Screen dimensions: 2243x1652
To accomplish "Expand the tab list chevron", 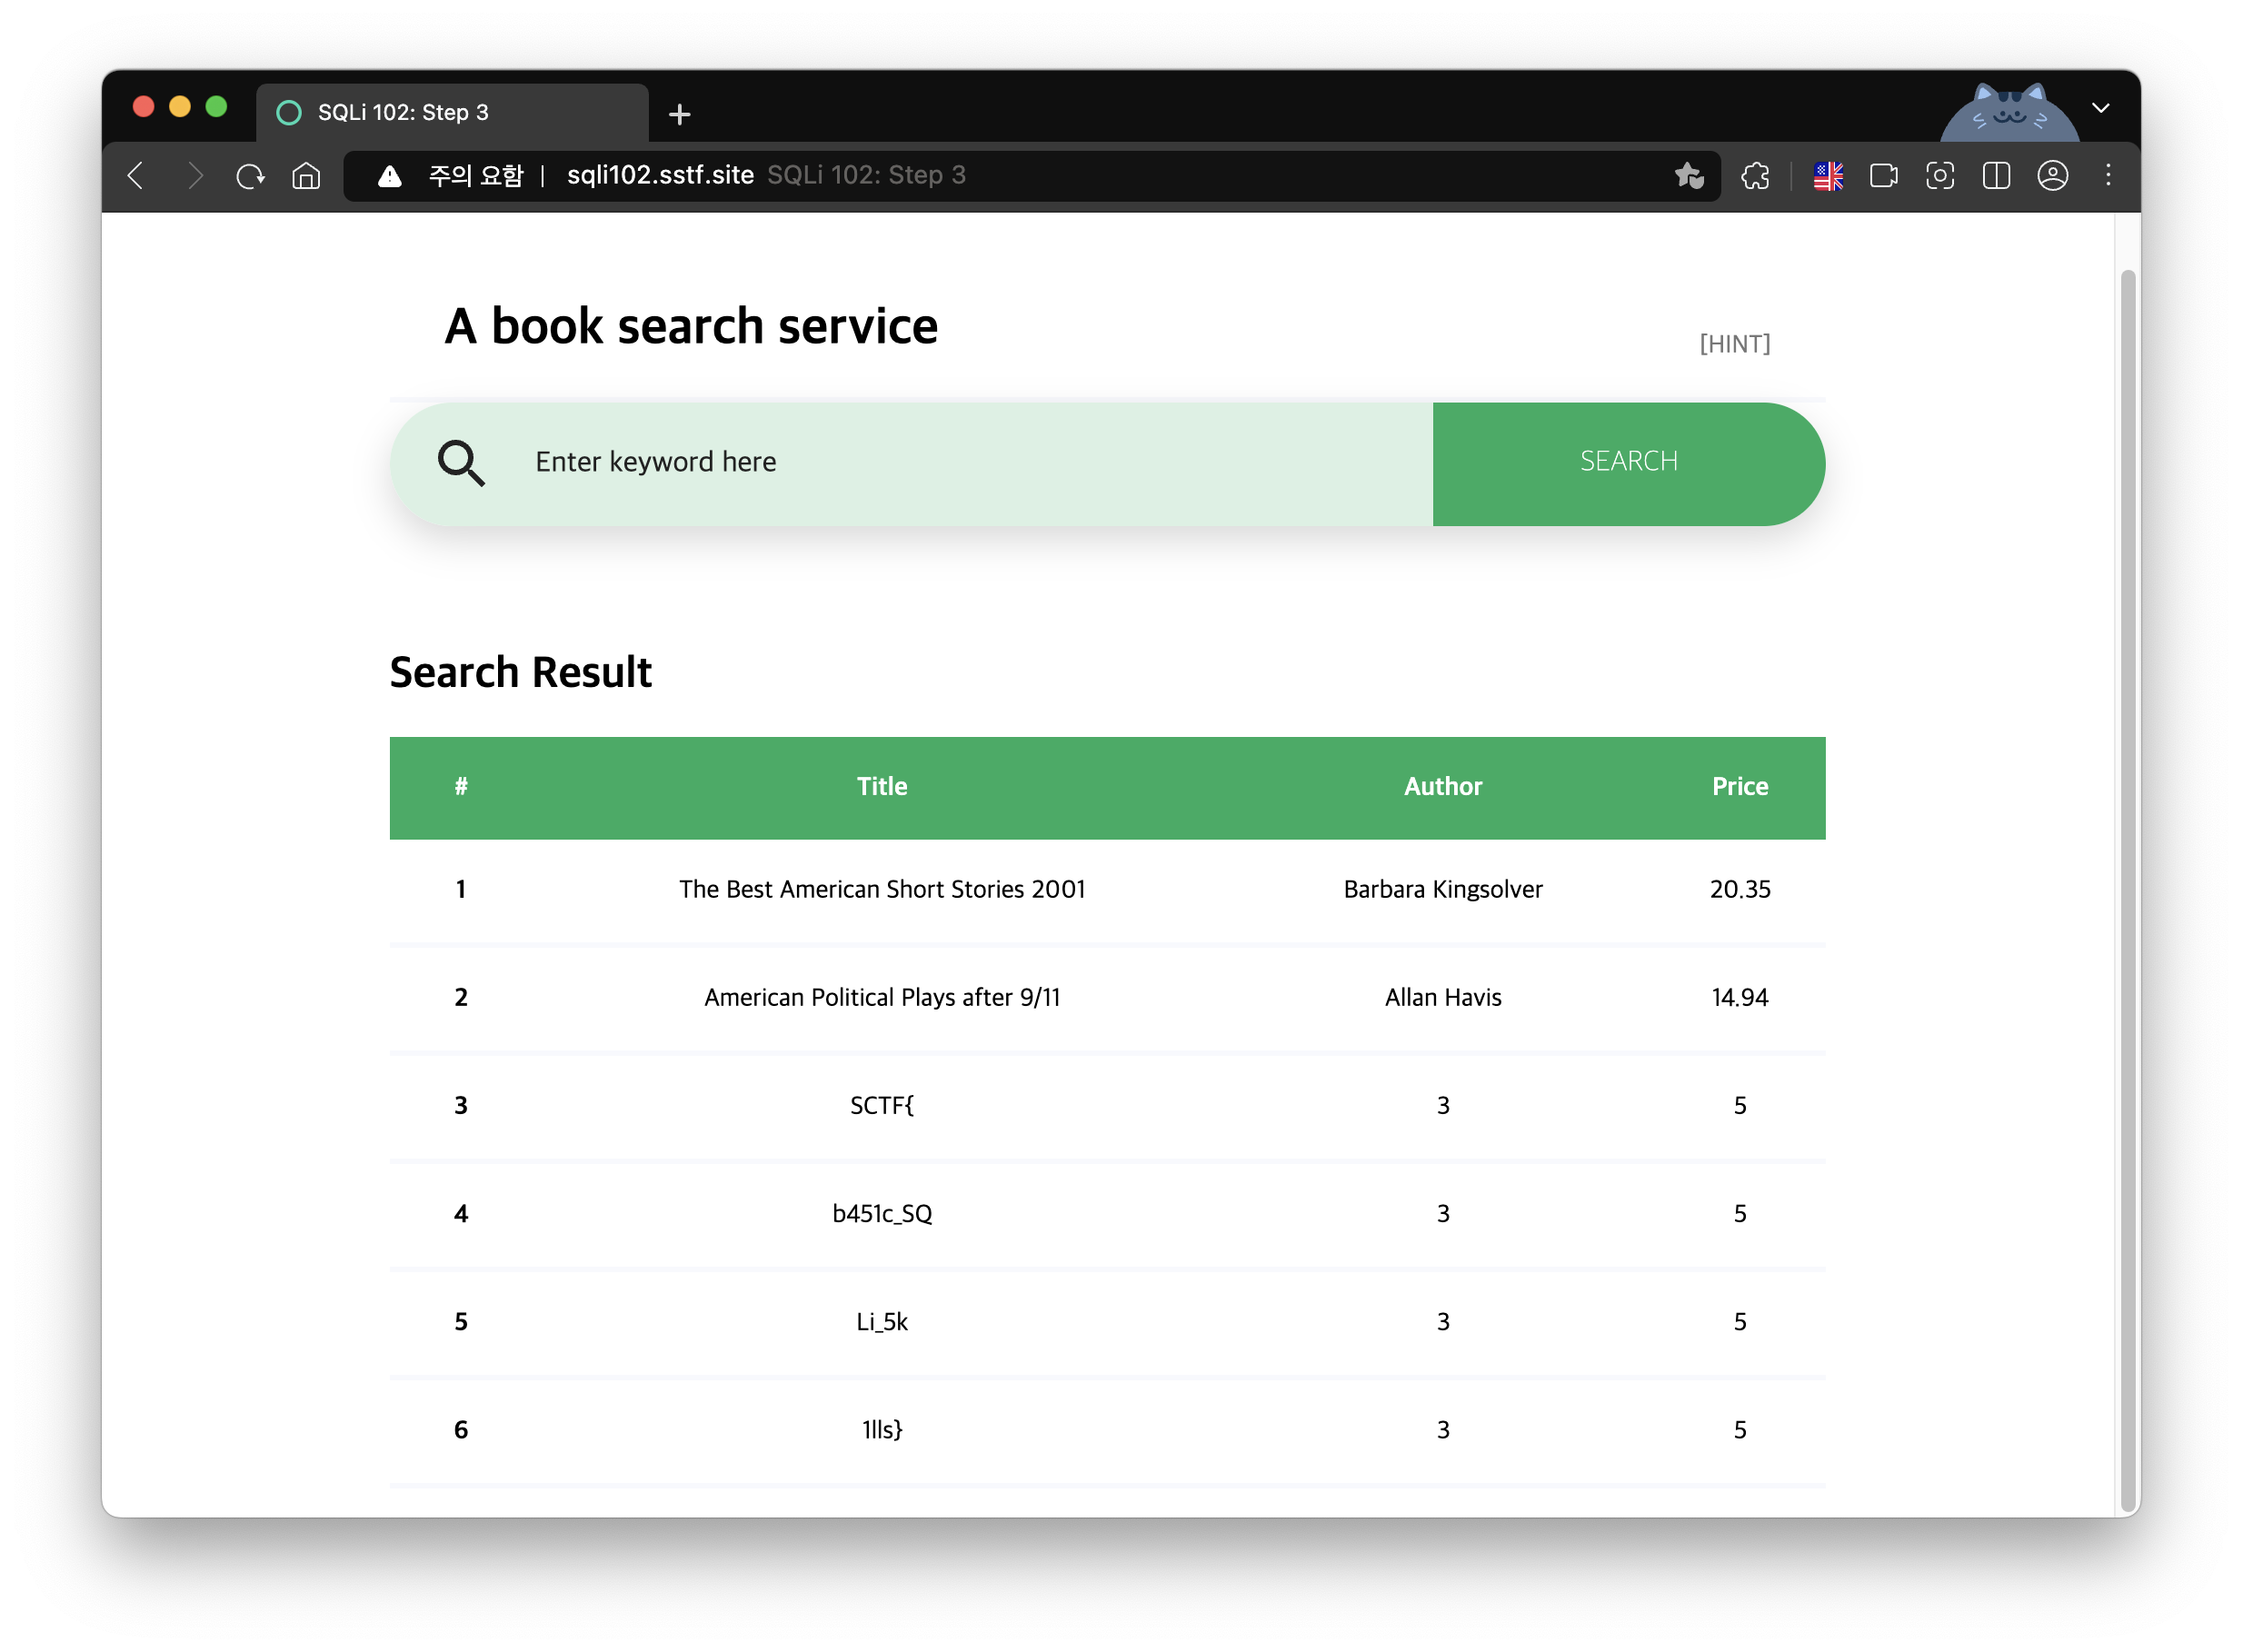I will [x=2101, y=108].
